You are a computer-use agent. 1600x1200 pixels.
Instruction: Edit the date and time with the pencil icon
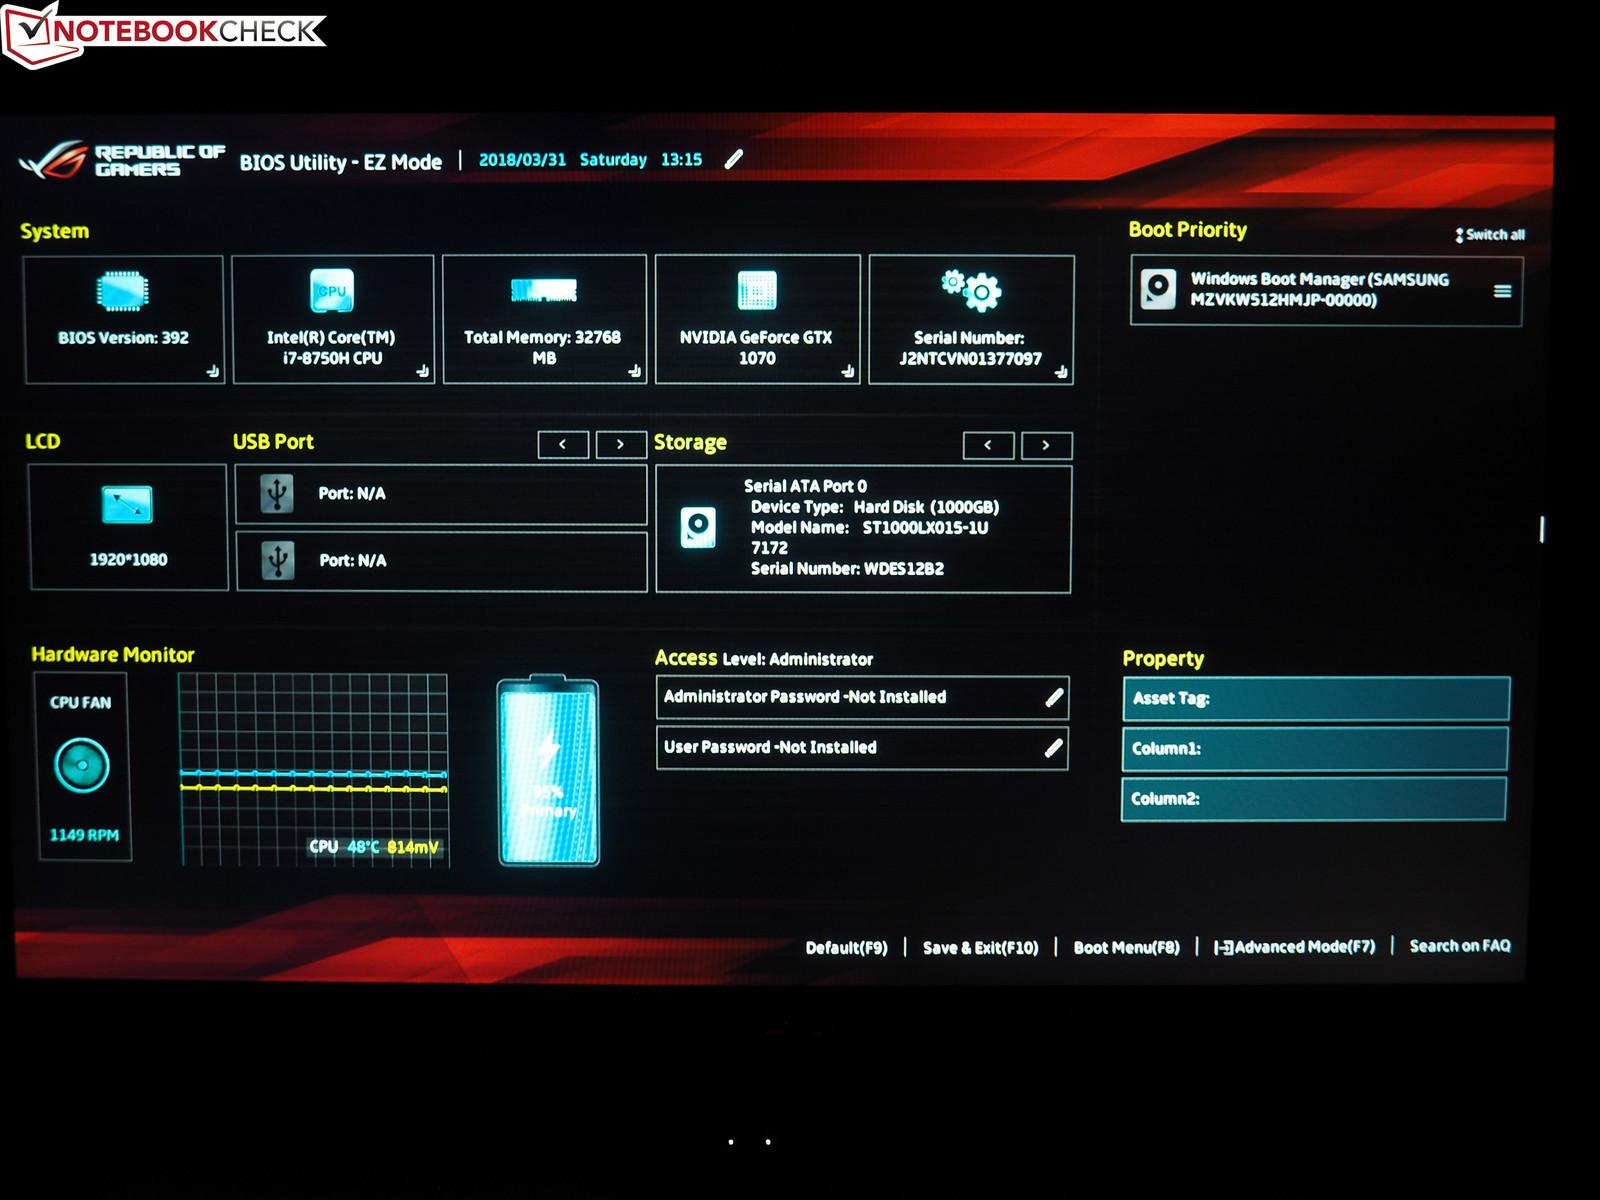point(734,159)
